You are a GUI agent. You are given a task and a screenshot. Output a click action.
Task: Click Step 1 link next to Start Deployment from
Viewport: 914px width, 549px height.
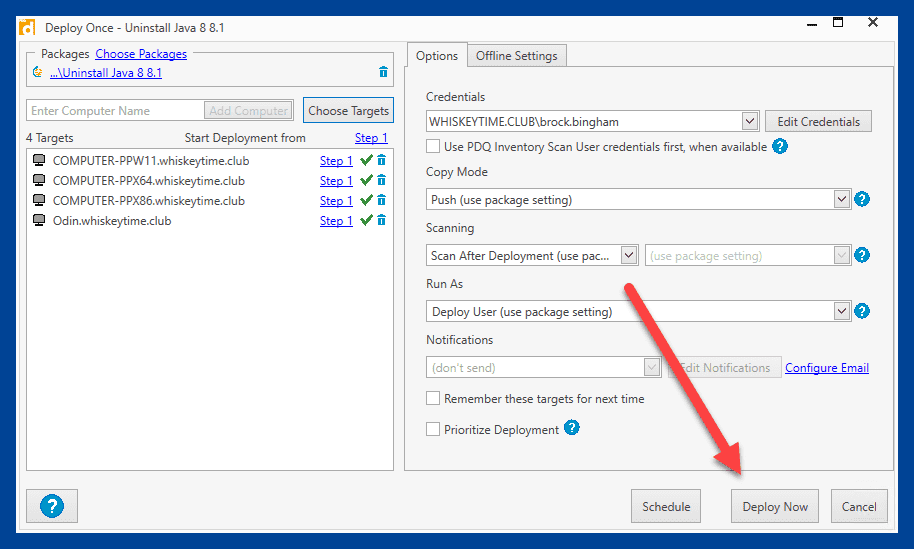[371, 138]
